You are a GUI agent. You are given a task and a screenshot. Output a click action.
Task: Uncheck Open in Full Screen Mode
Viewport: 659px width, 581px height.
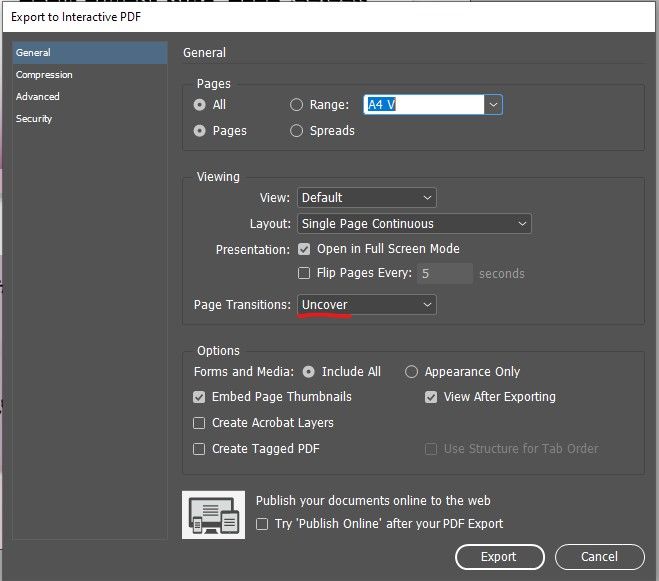pyautogui.click(x=304, y=249)
